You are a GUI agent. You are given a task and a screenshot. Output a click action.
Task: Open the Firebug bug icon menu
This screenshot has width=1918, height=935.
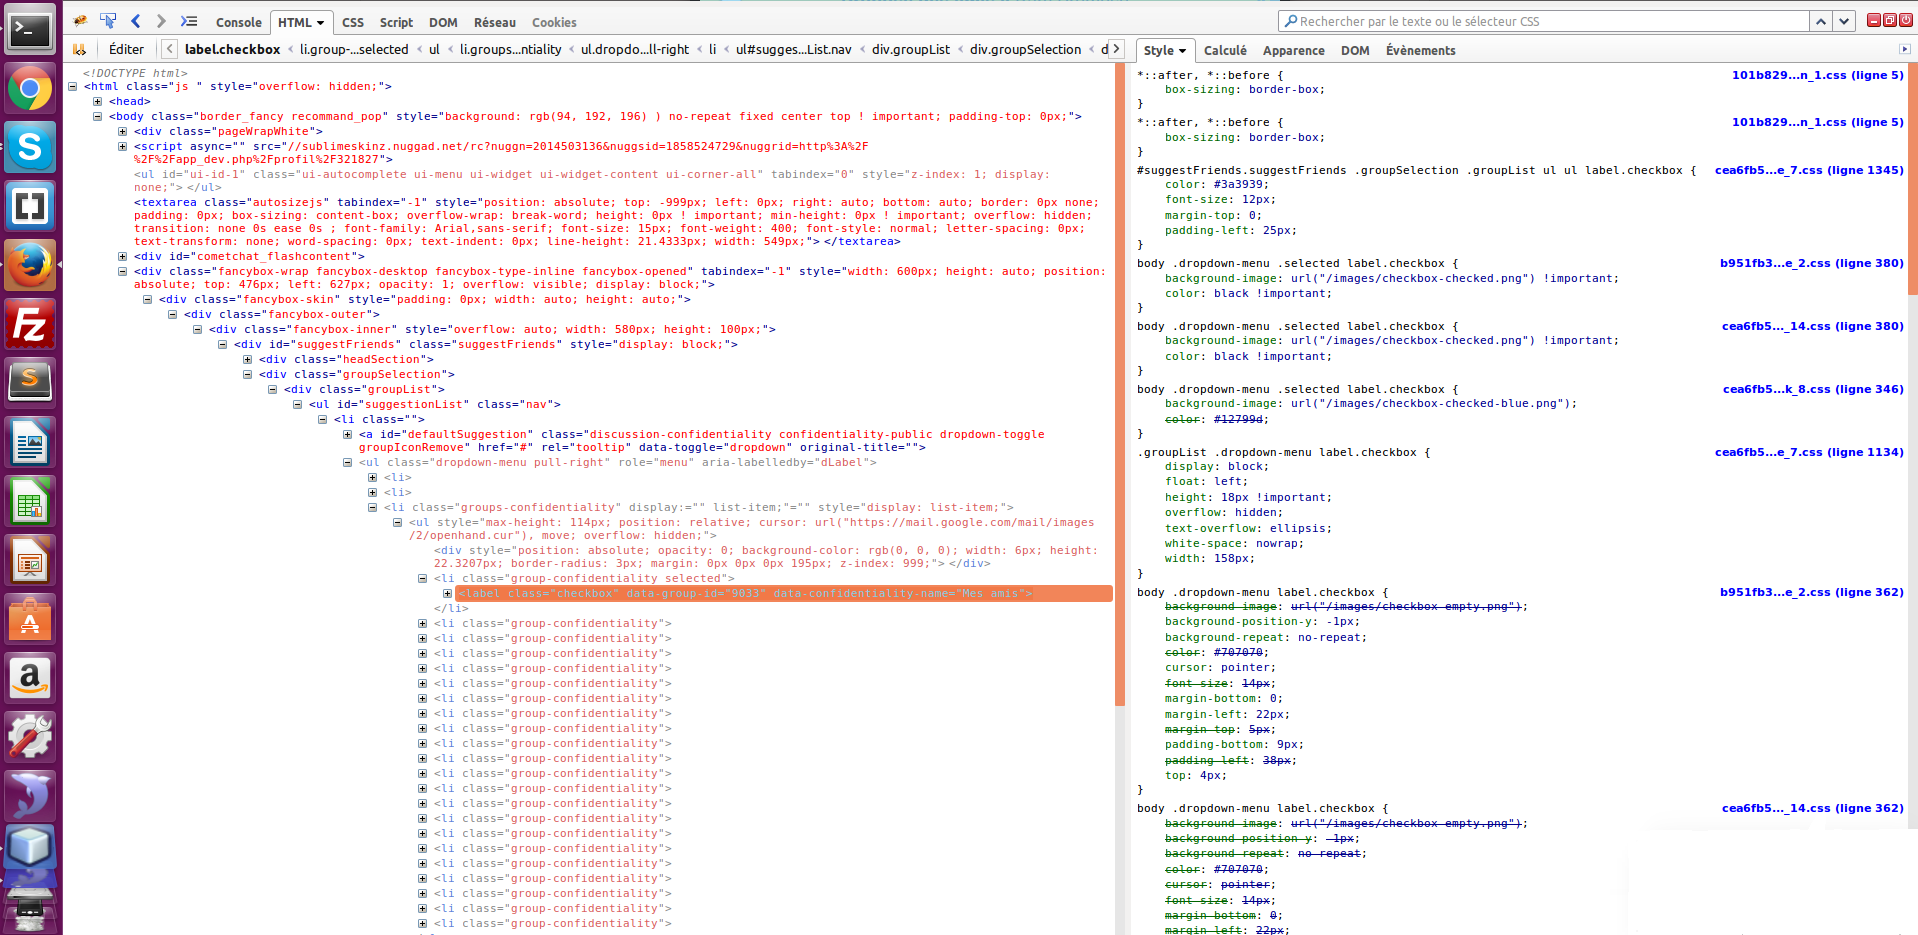[x=81, y=21]
